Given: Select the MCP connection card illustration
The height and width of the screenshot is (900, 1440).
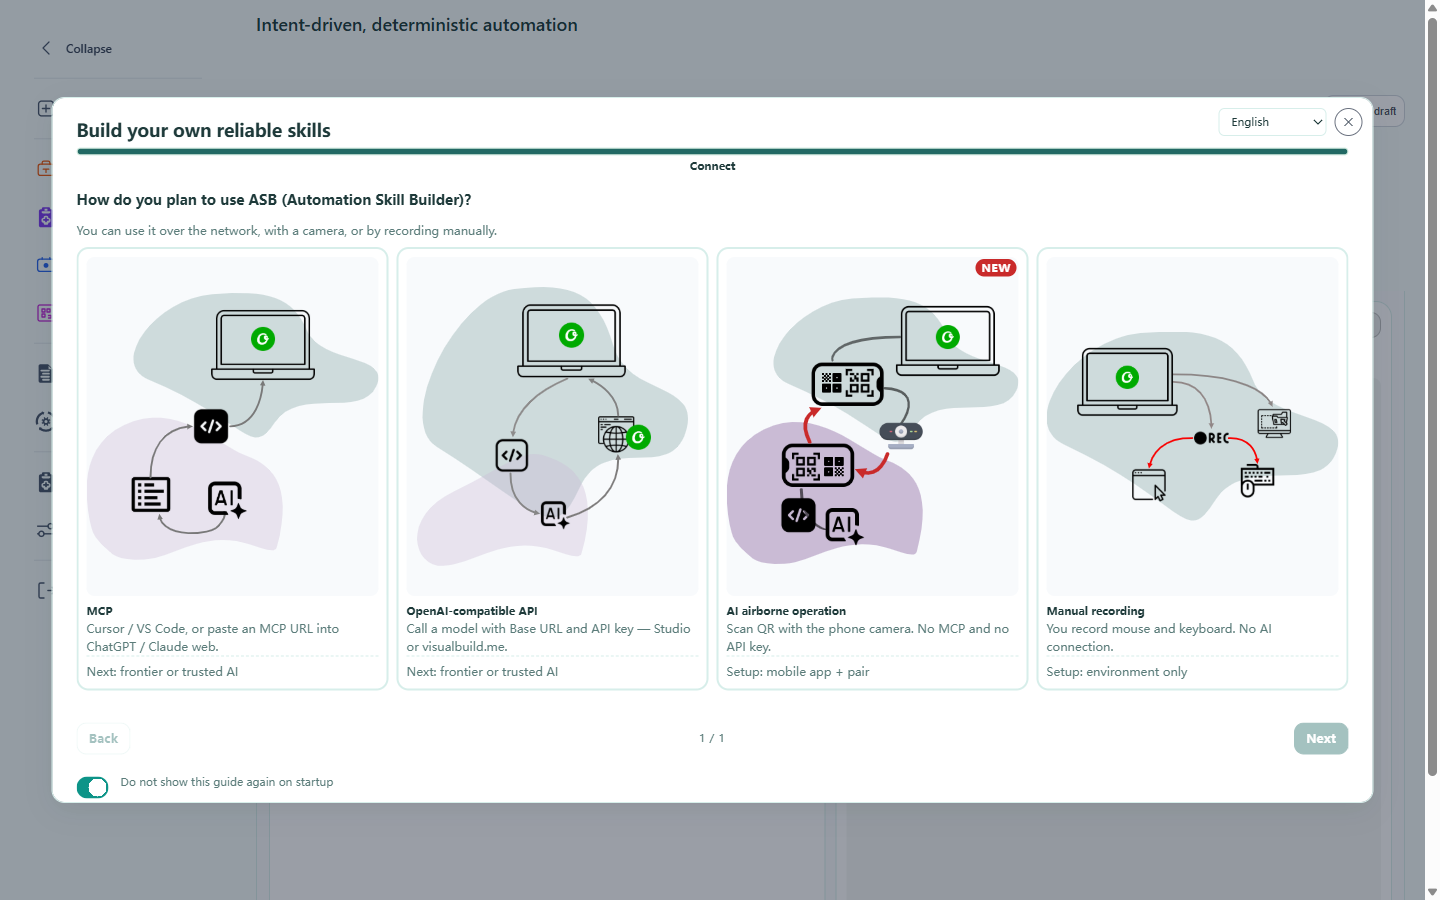Looking at the screenshot, I should [232, 427].
